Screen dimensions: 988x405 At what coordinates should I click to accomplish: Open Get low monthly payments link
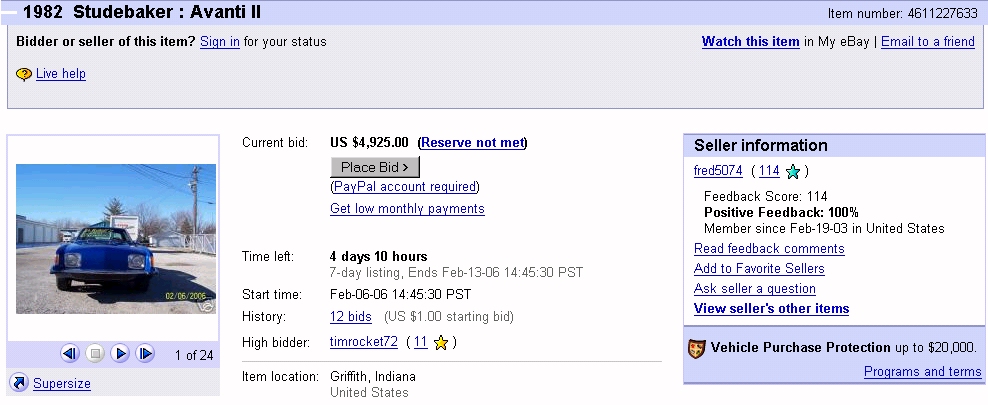(x=407, y=209)
